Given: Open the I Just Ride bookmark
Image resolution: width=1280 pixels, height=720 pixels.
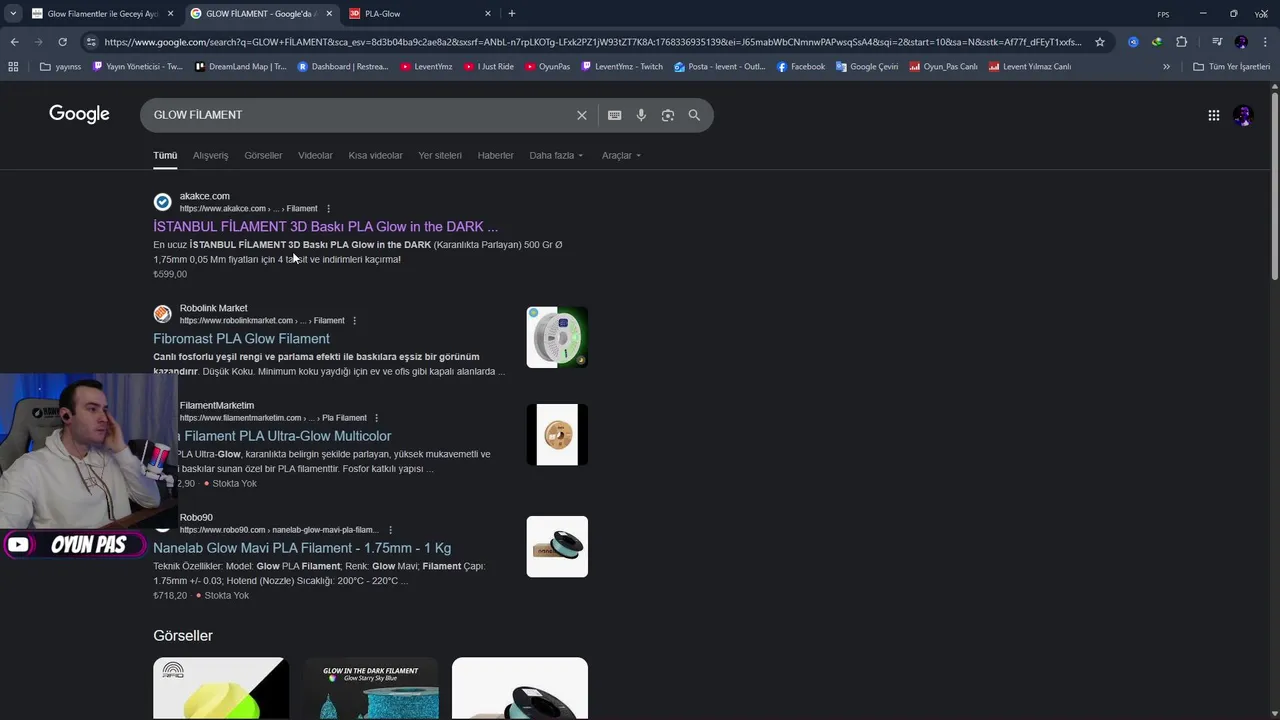Looking at the screenshot, I should (488, 67).
